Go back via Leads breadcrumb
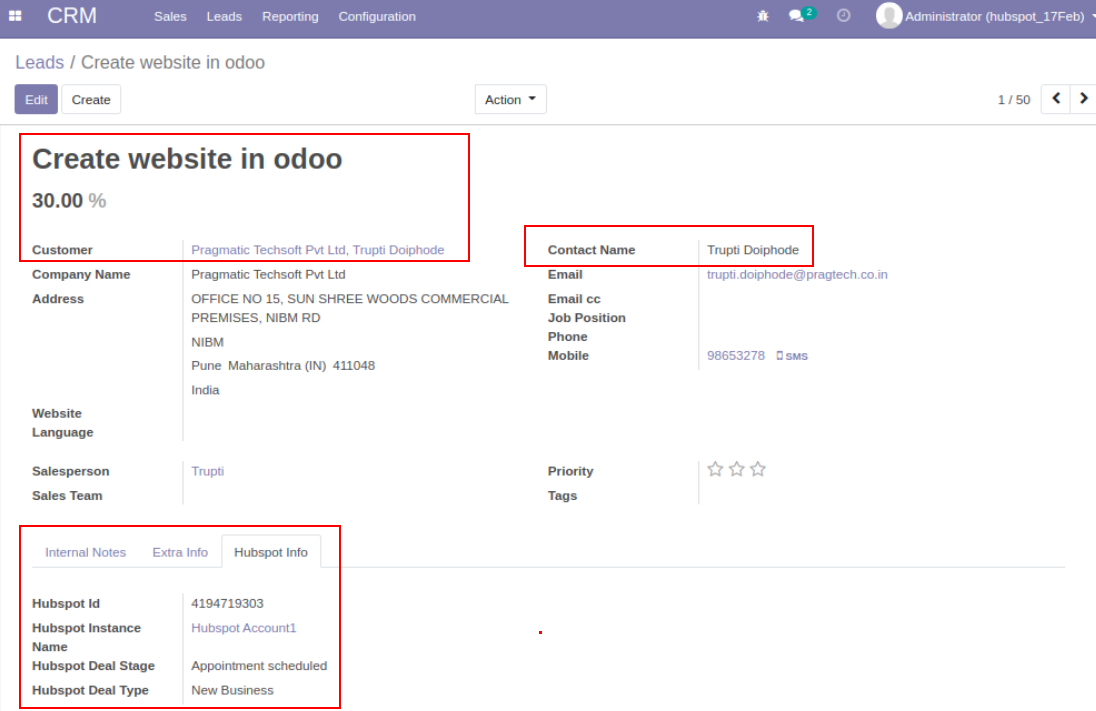 pyautogui.click(x=39, y=62)
